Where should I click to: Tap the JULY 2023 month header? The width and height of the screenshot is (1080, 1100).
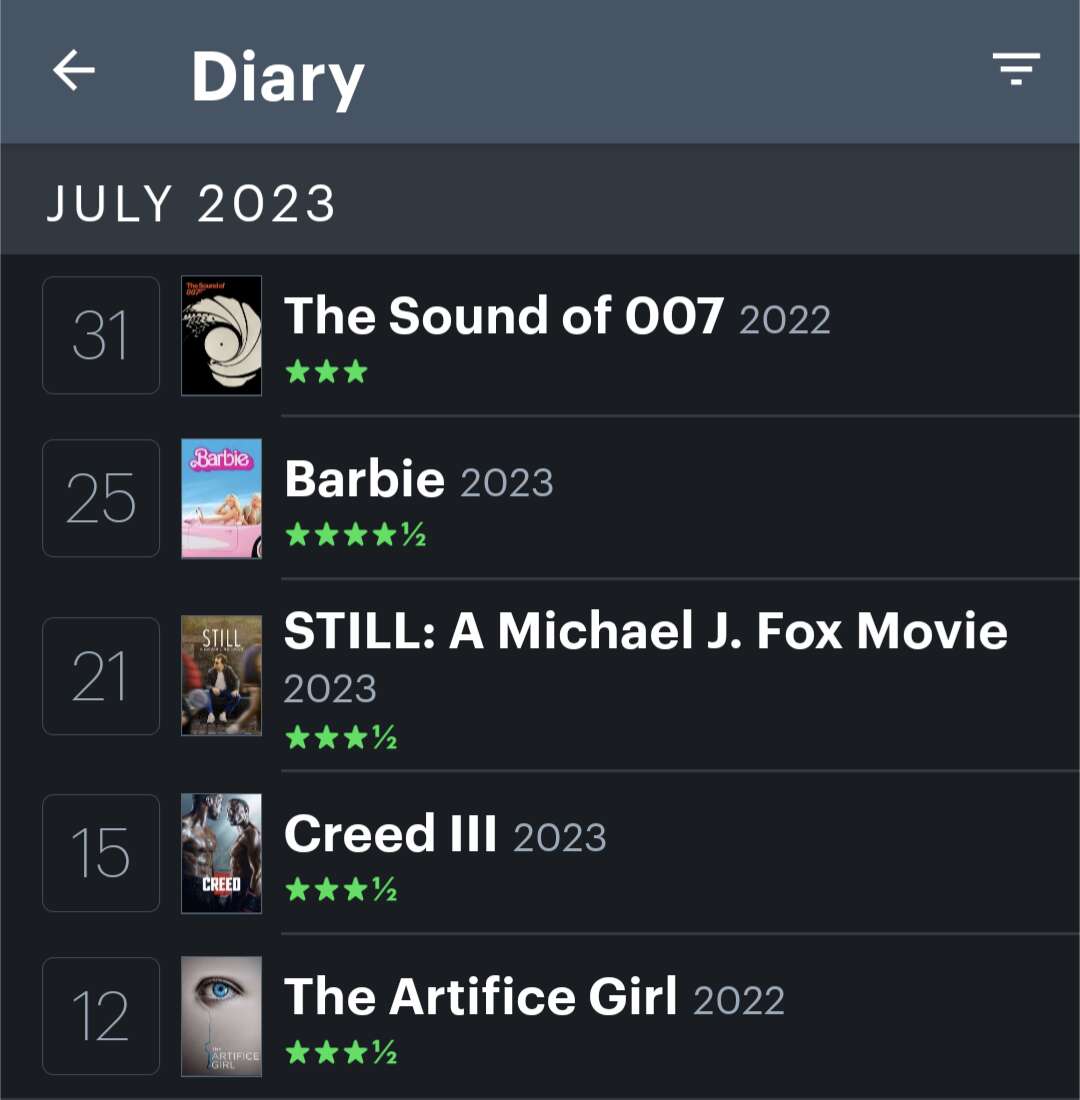190,204
